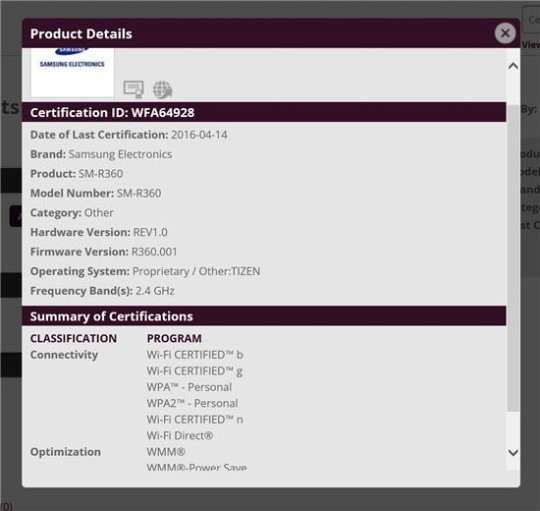
Task: Click the Model Number SM-R360 text
Action: coord(96,193)
